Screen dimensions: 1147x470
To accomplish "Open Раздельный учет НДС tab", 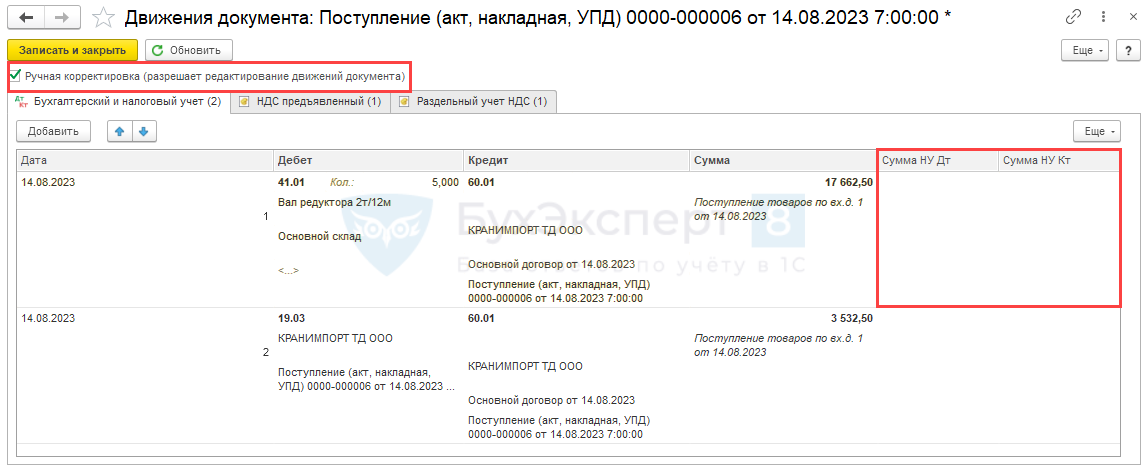I will pos(473,102).
